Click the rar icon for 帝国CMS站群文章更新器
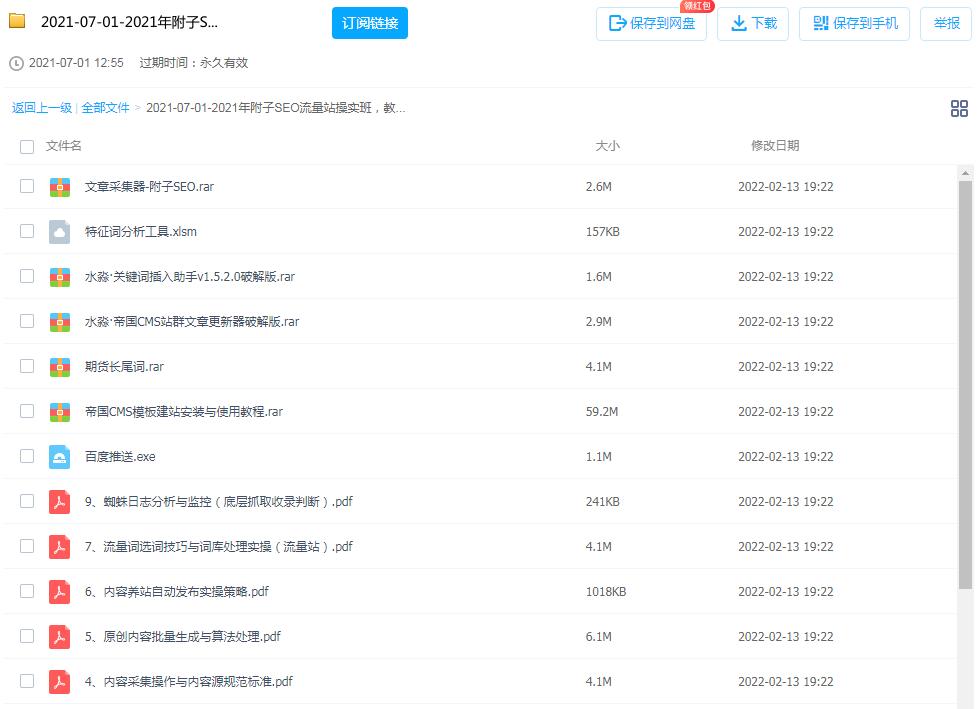Screen dimensions: 977x709 60,321
